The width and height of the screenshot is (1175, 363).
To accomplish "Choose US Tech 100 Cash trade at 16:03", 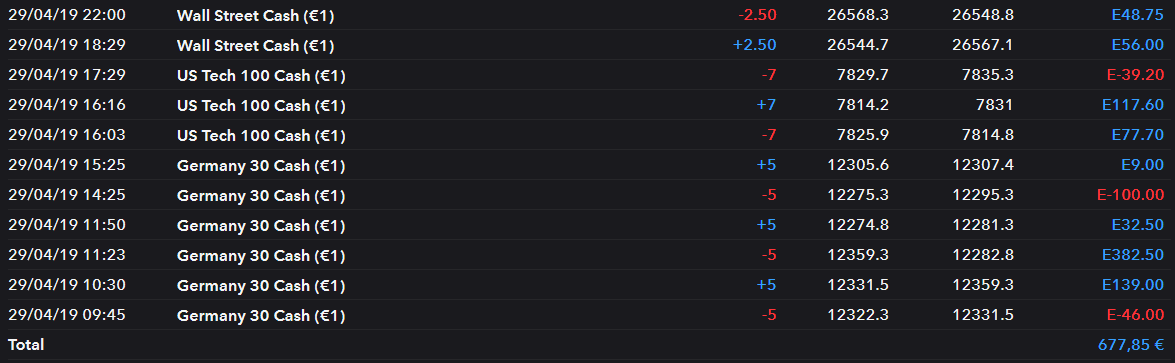I will [588, 135].
